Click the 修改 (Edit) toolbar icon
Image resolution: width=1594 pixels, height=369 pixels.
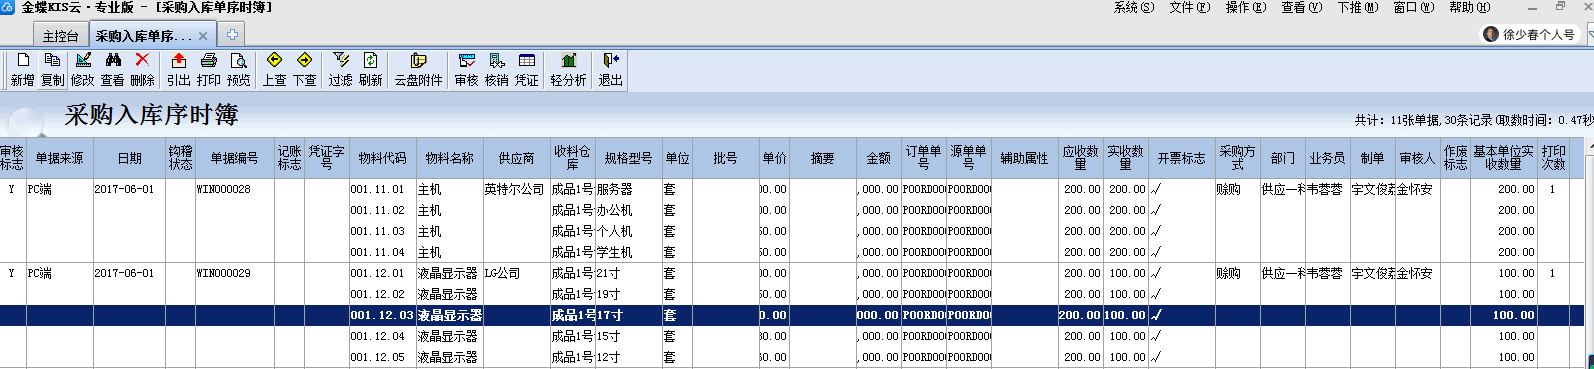pyautogui.click(x=83, y=70)
